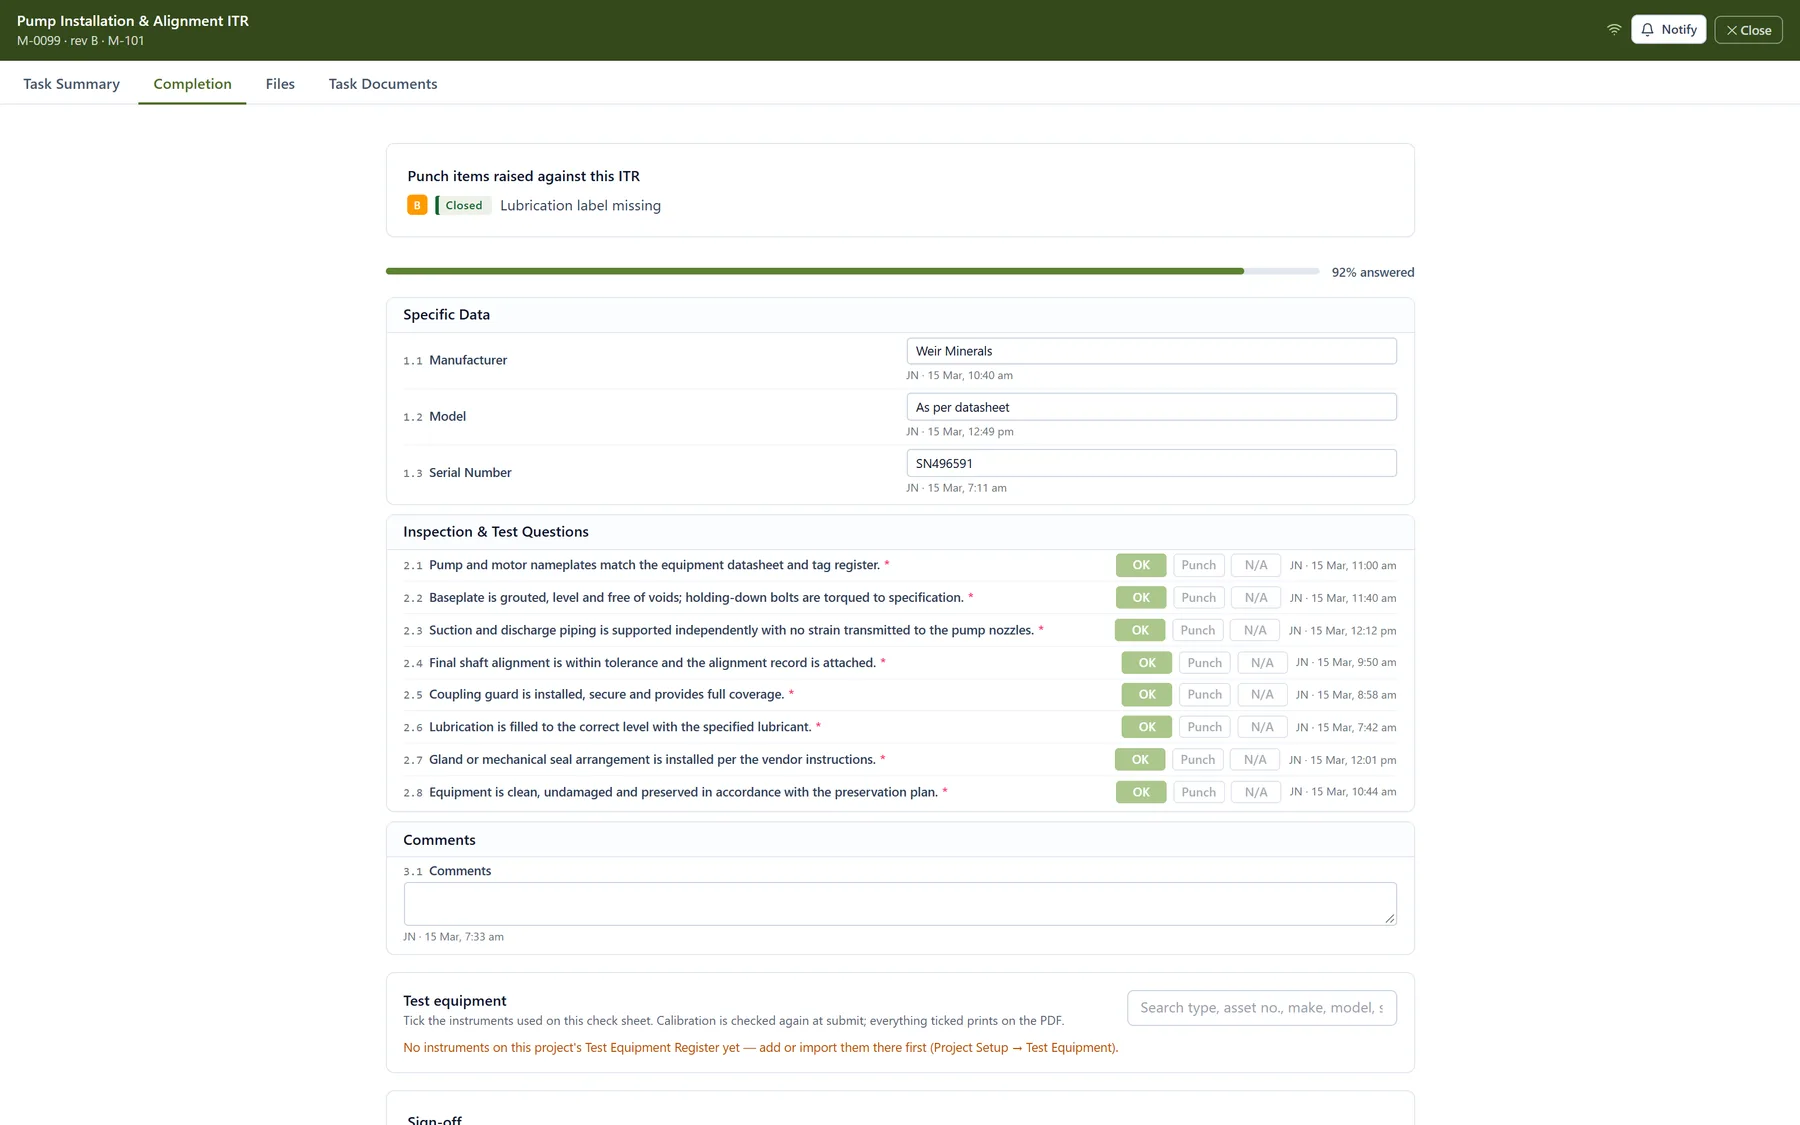
Task: Raise Punch on baseplate grouting question 2.2
Action: tap(1198, 598)
